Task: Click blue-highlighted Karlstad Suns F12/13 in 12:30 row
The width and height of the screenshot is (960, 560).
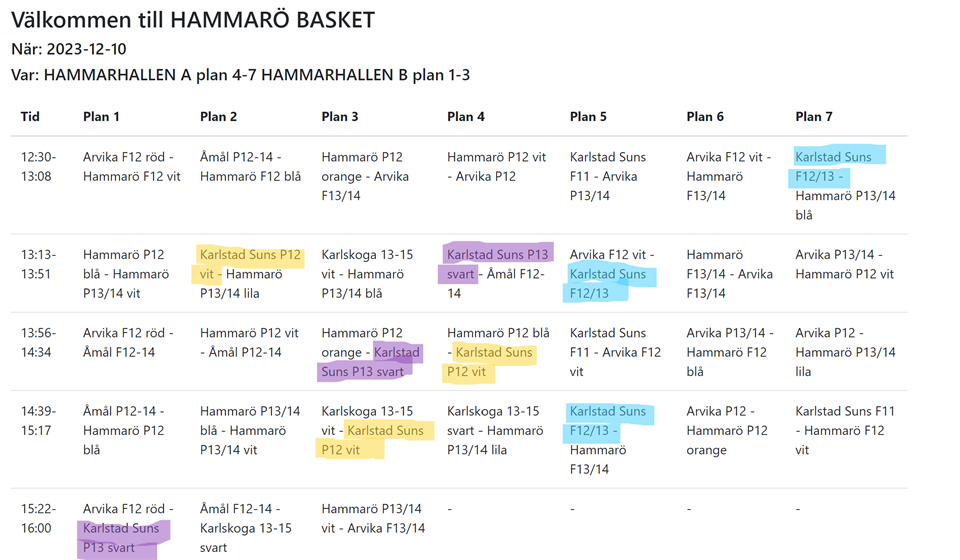Action: [x=833, y=166]
